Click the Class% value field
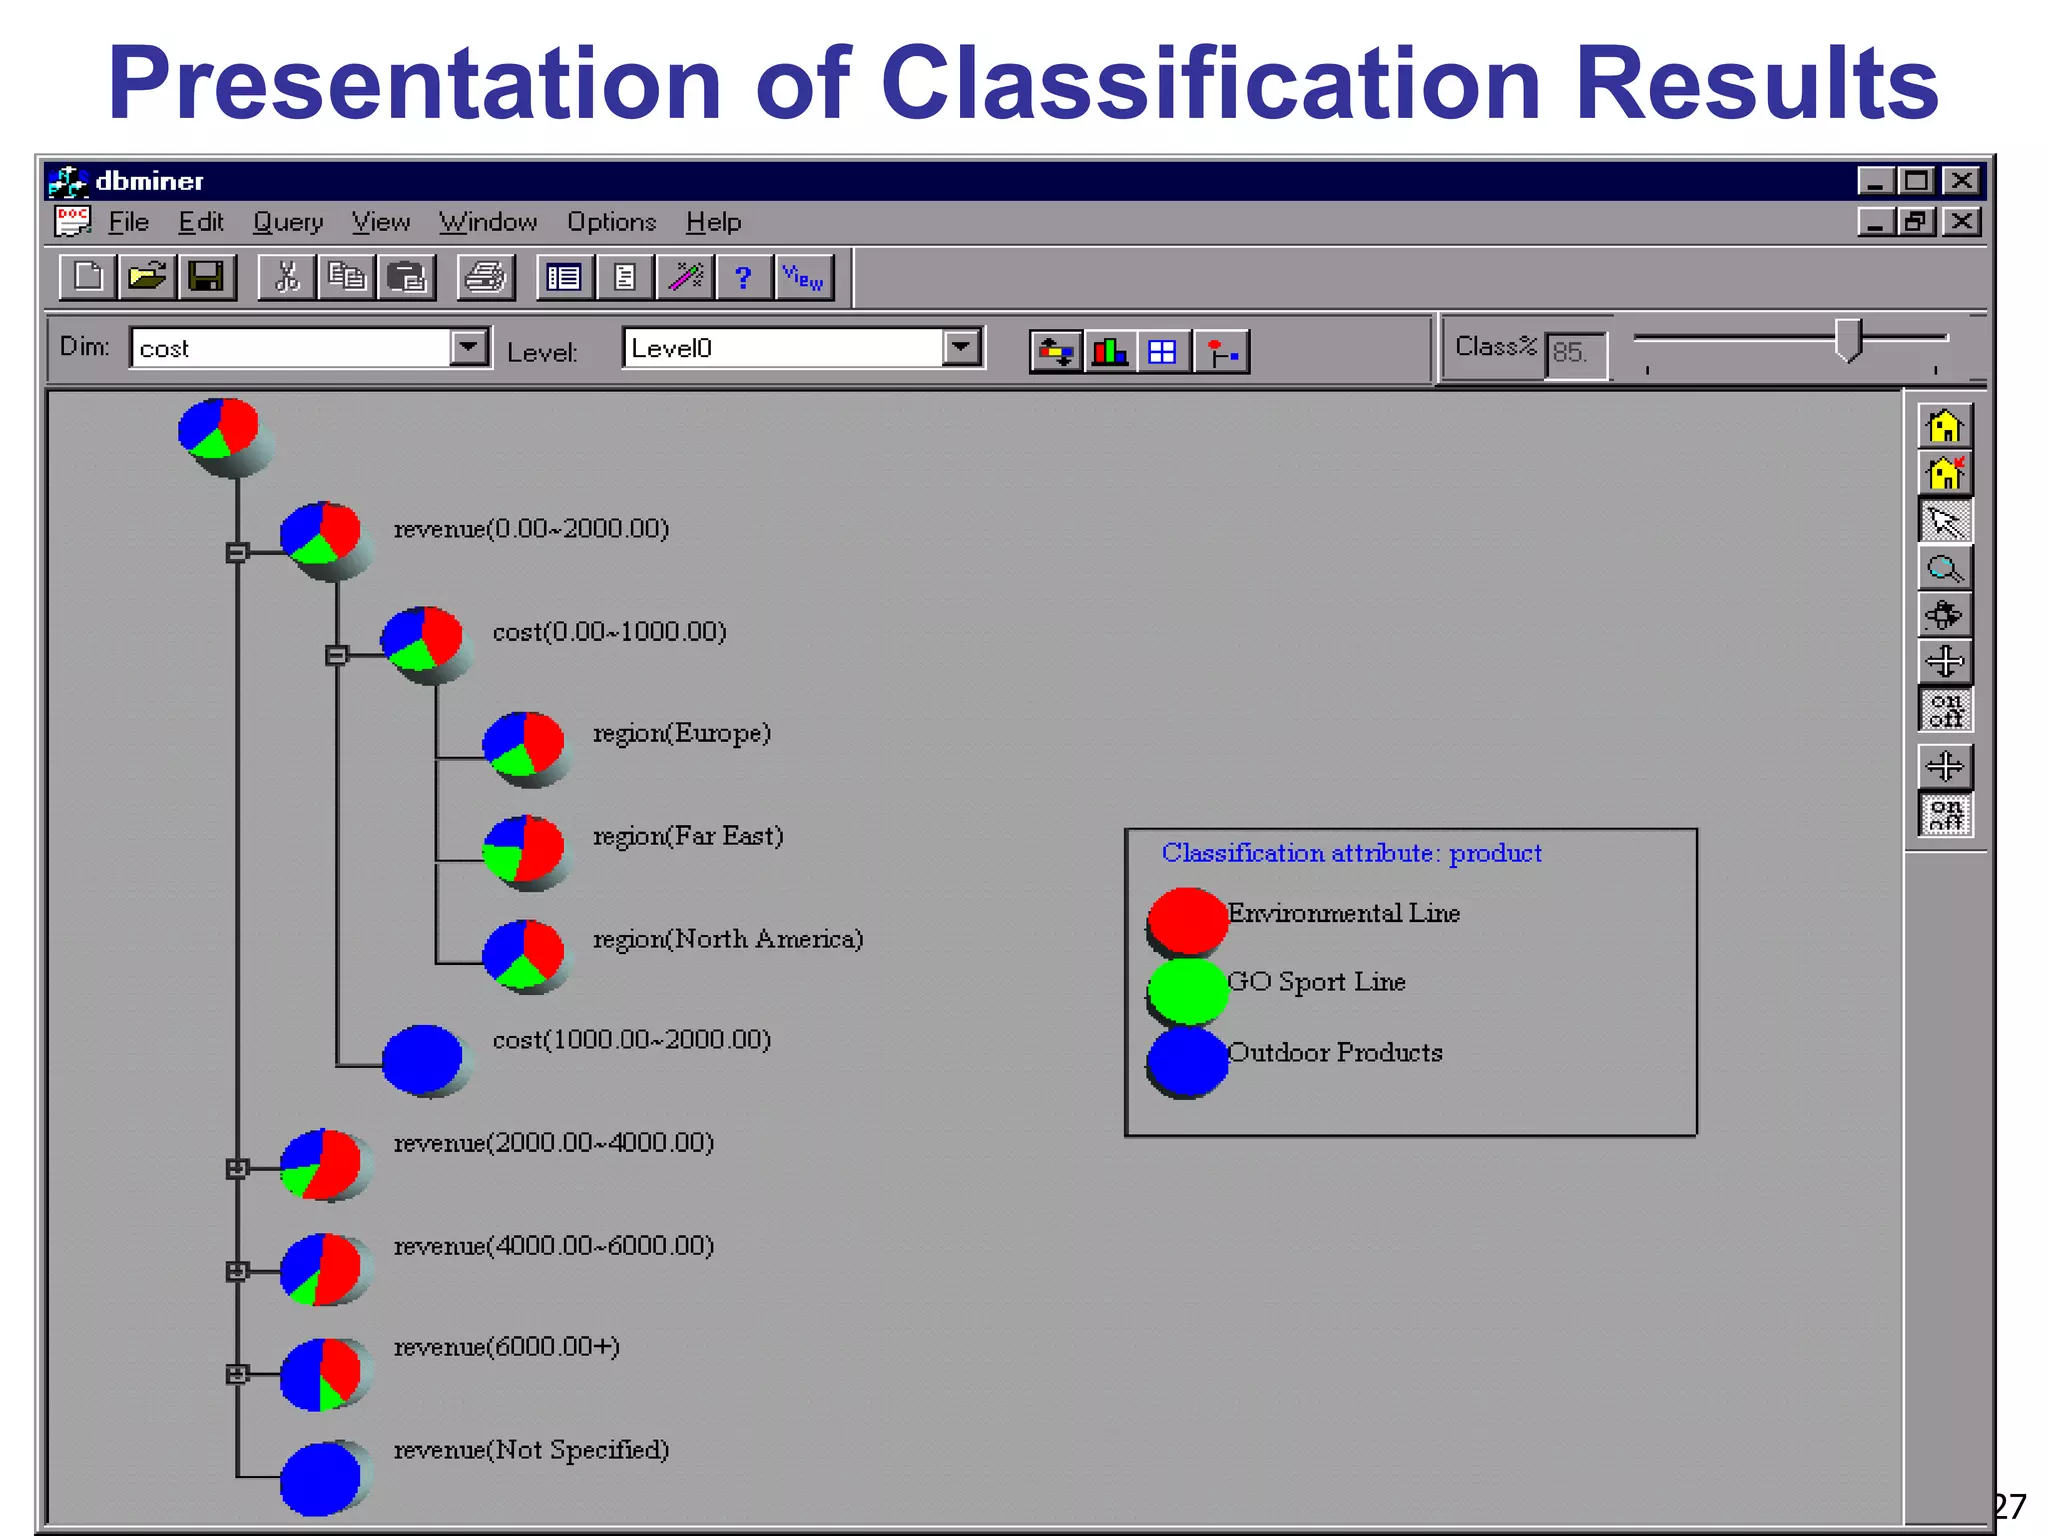Viewport: 2048px width, 1536px height. [1575, 354]
